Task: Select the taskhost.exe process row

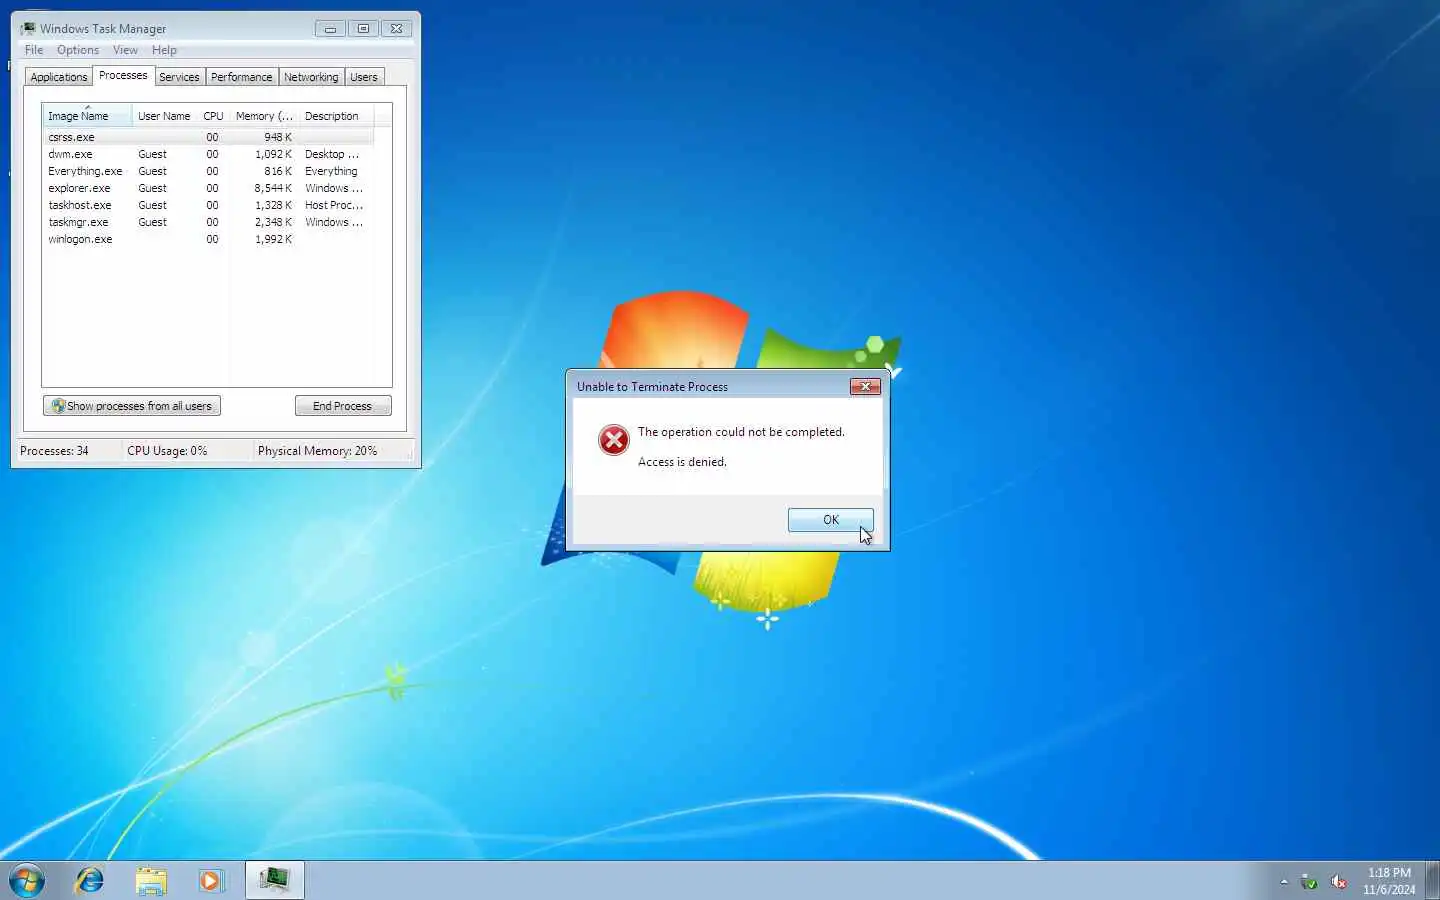Action: pyautogui.click(x=208, y=205)
